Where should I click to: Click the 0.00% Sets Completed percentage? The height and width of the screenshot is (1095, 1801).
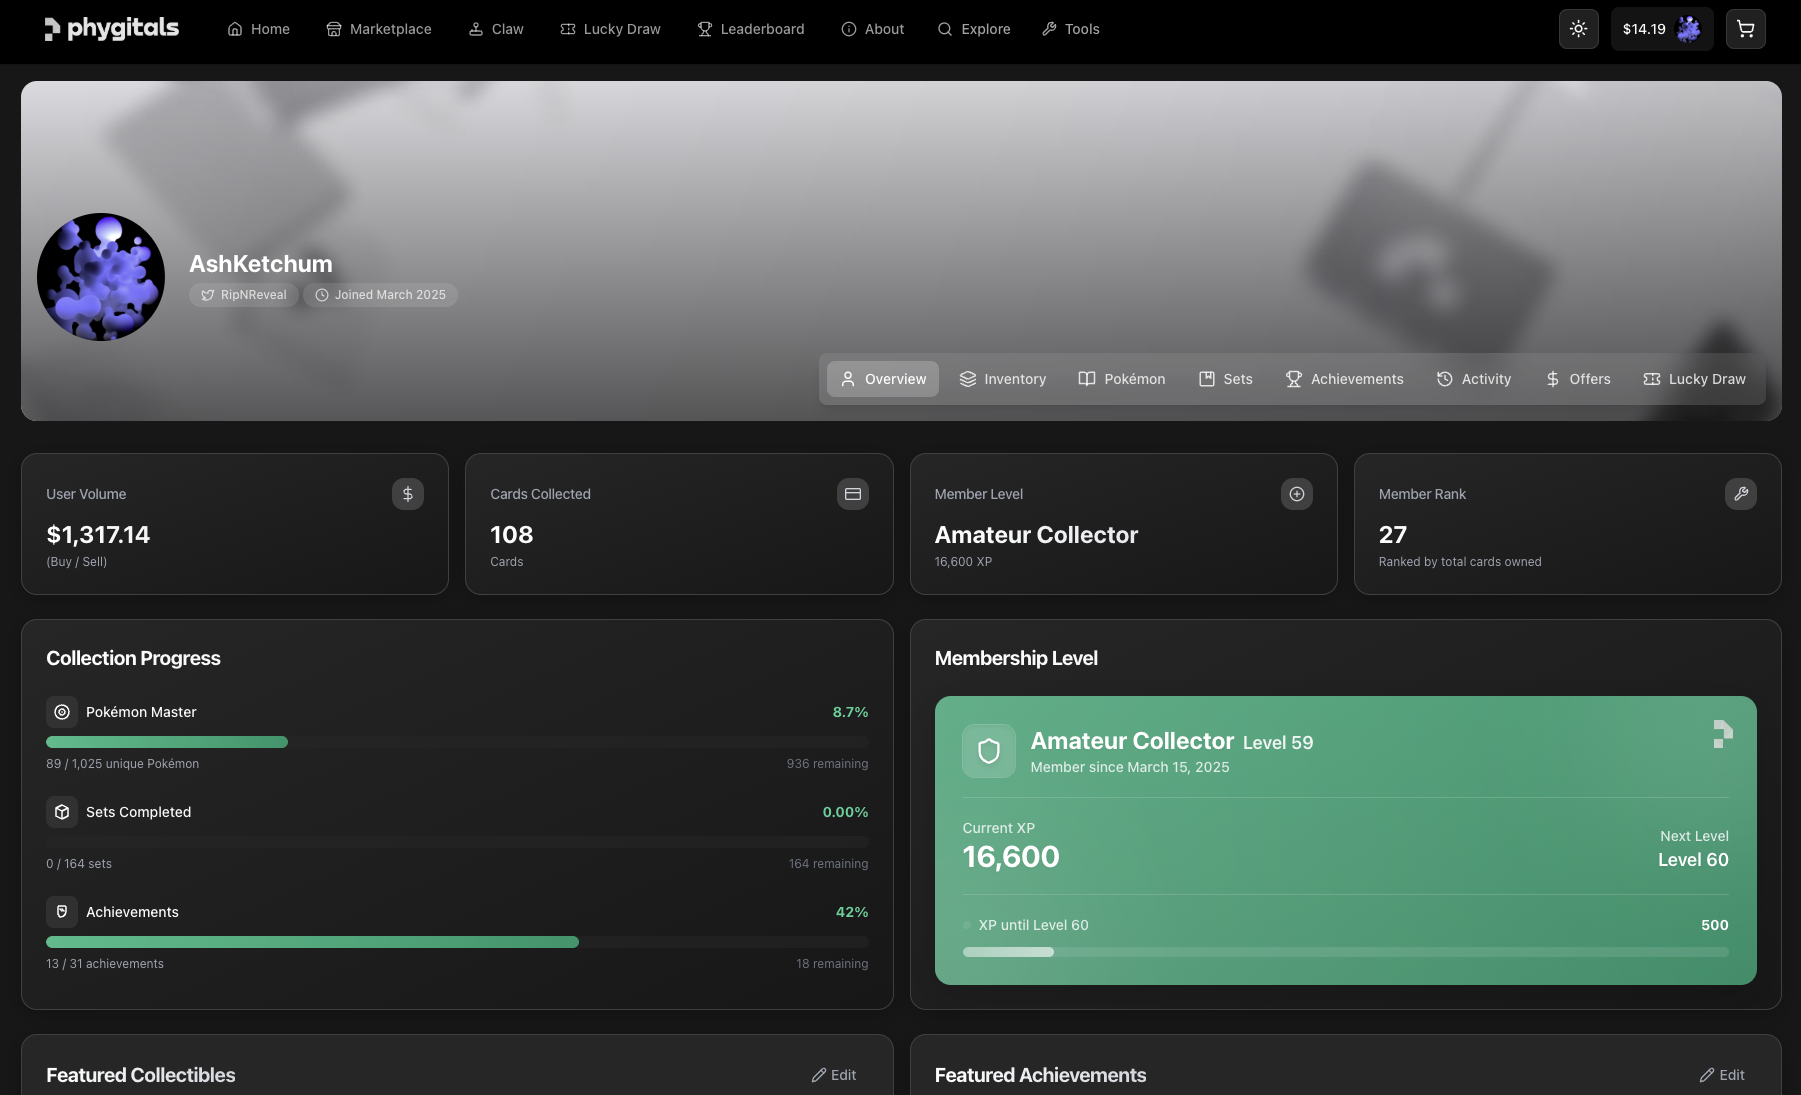click(846, 812)
